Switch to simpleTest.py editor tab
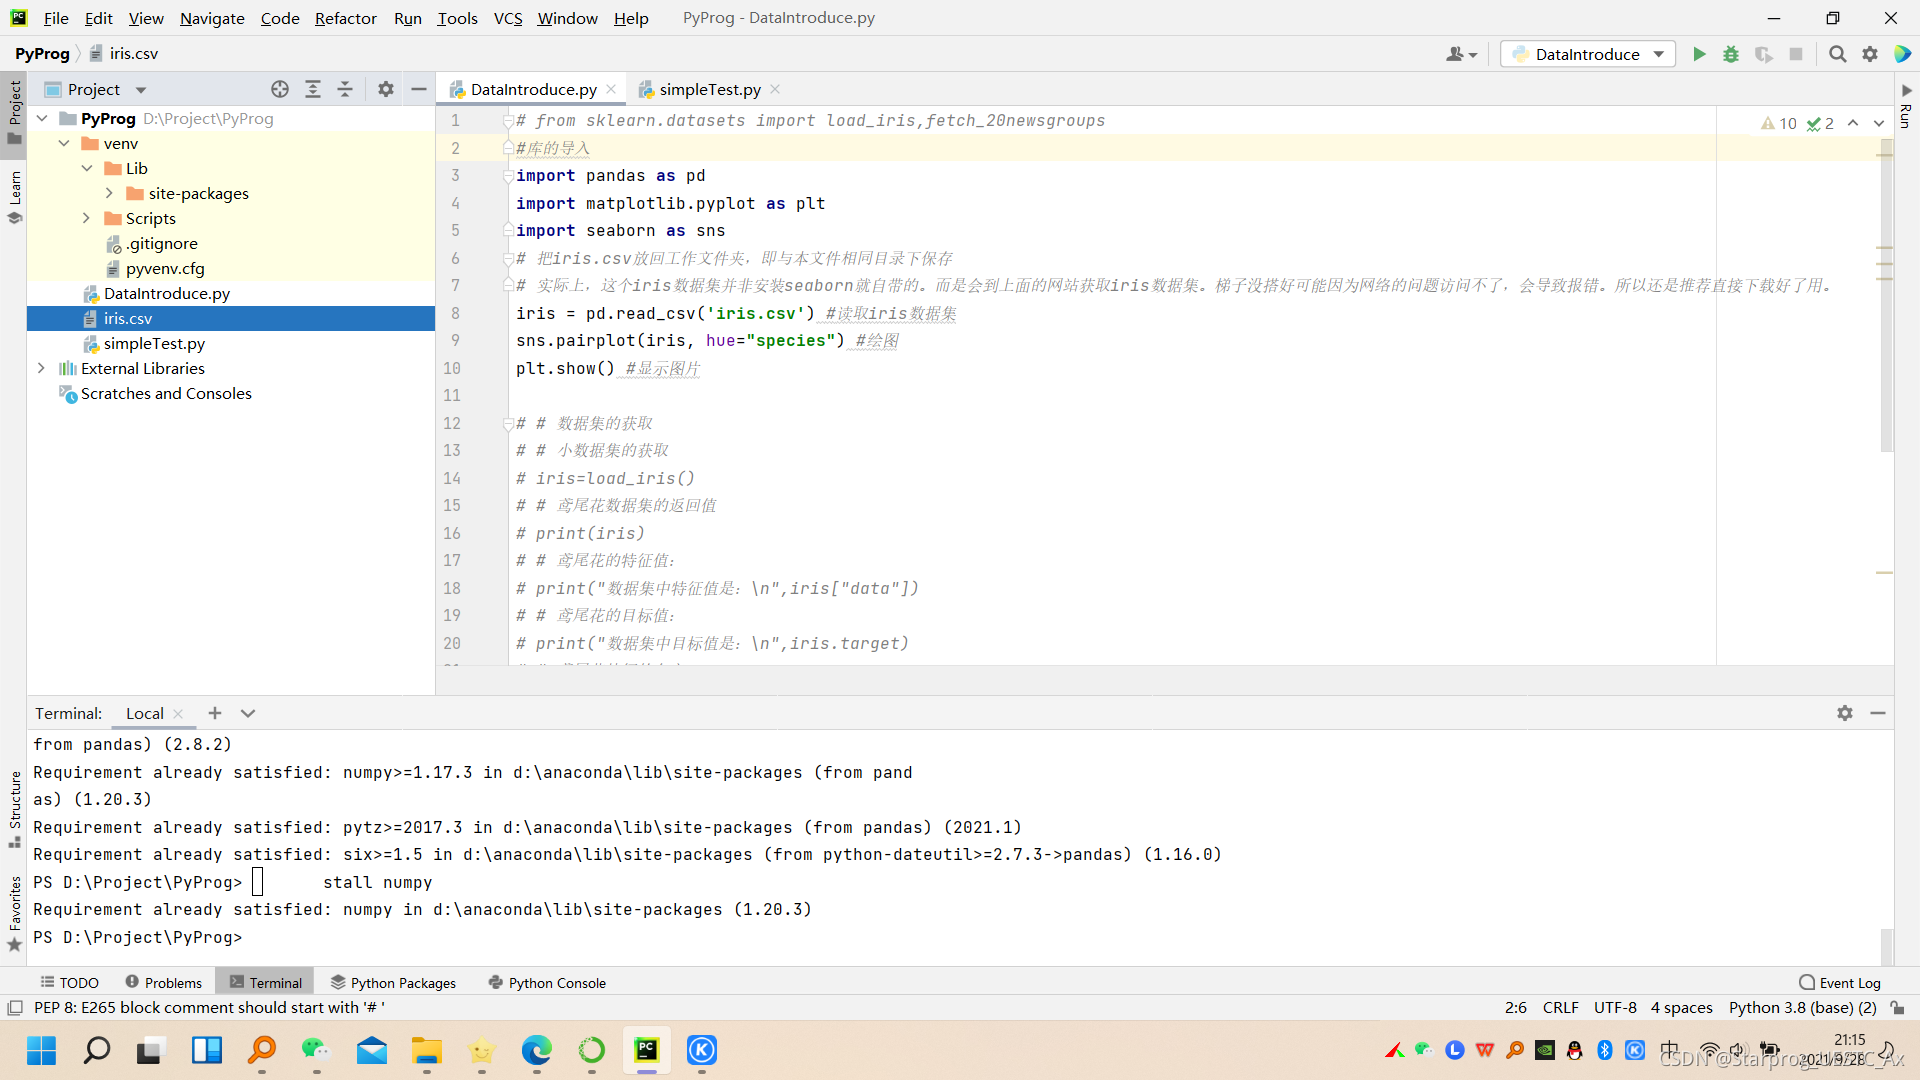The image size is (1920, 1080). (709, 89)
